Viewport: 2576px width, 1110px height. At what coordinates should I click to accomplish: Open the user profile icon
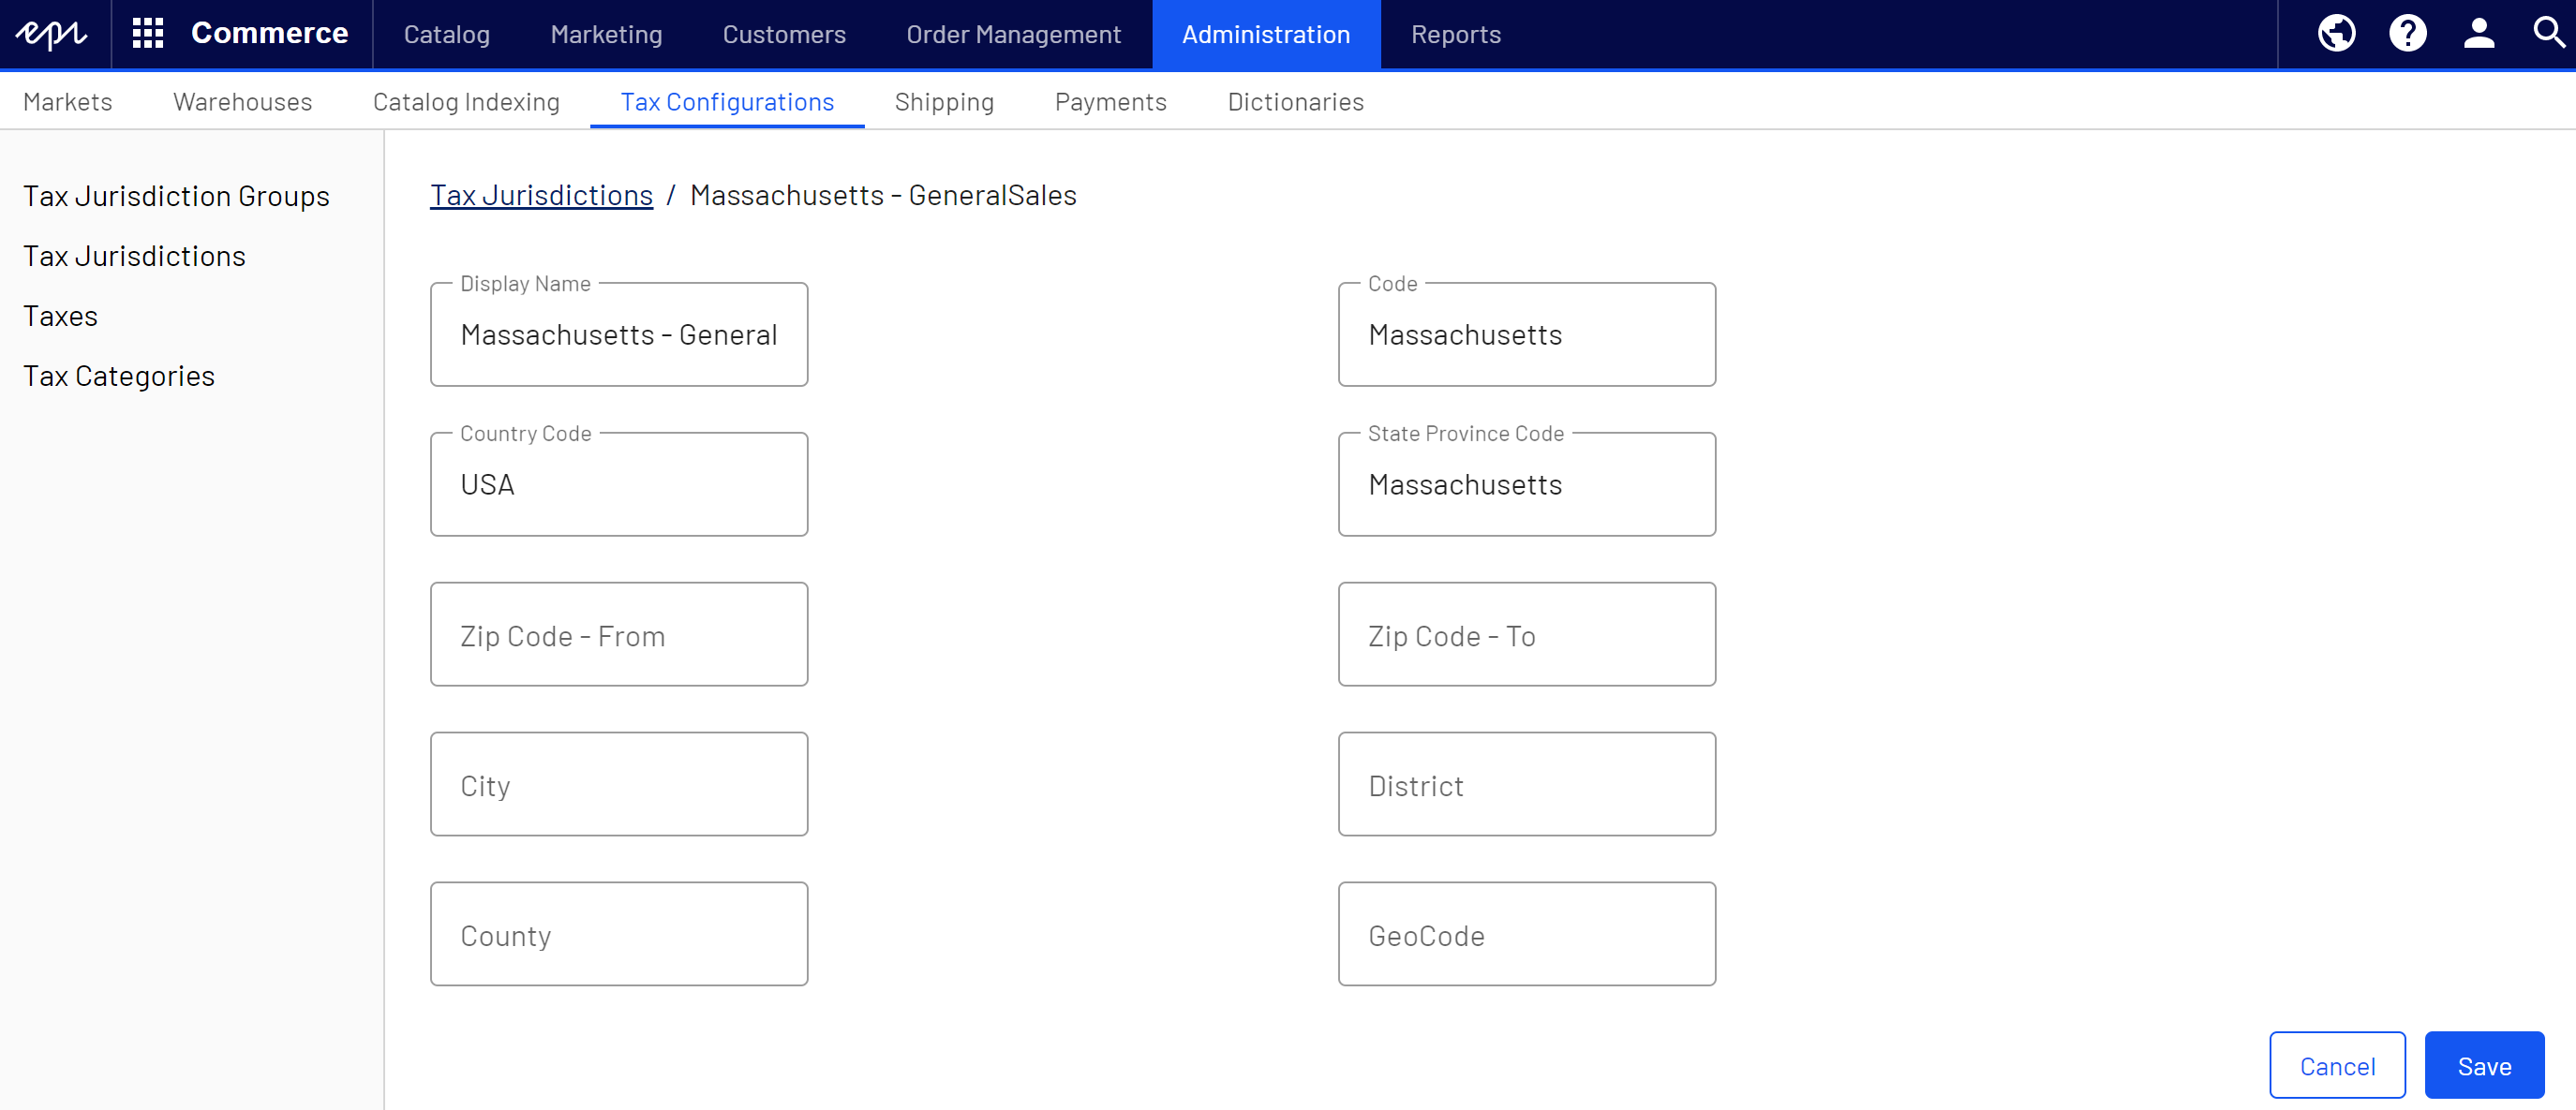click(2478, 34)
